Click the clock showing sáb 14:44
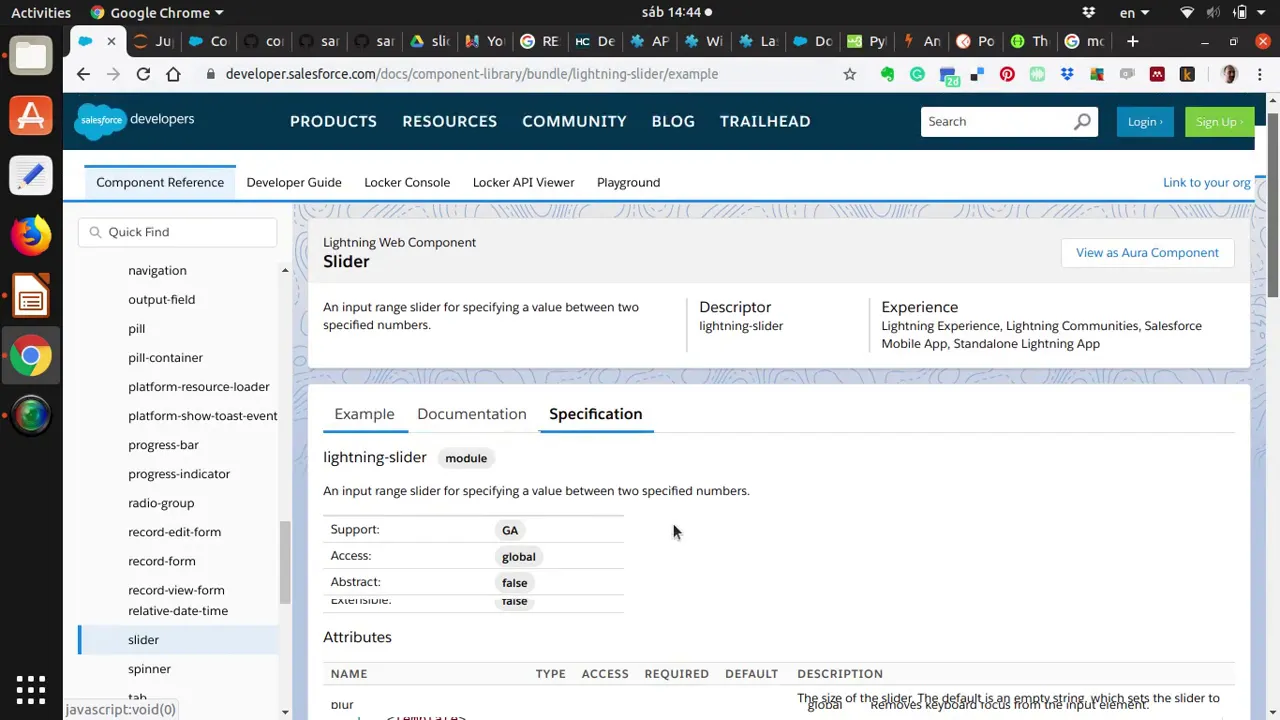The width and height of the screenshot is (1280, 720). (672, 13)
